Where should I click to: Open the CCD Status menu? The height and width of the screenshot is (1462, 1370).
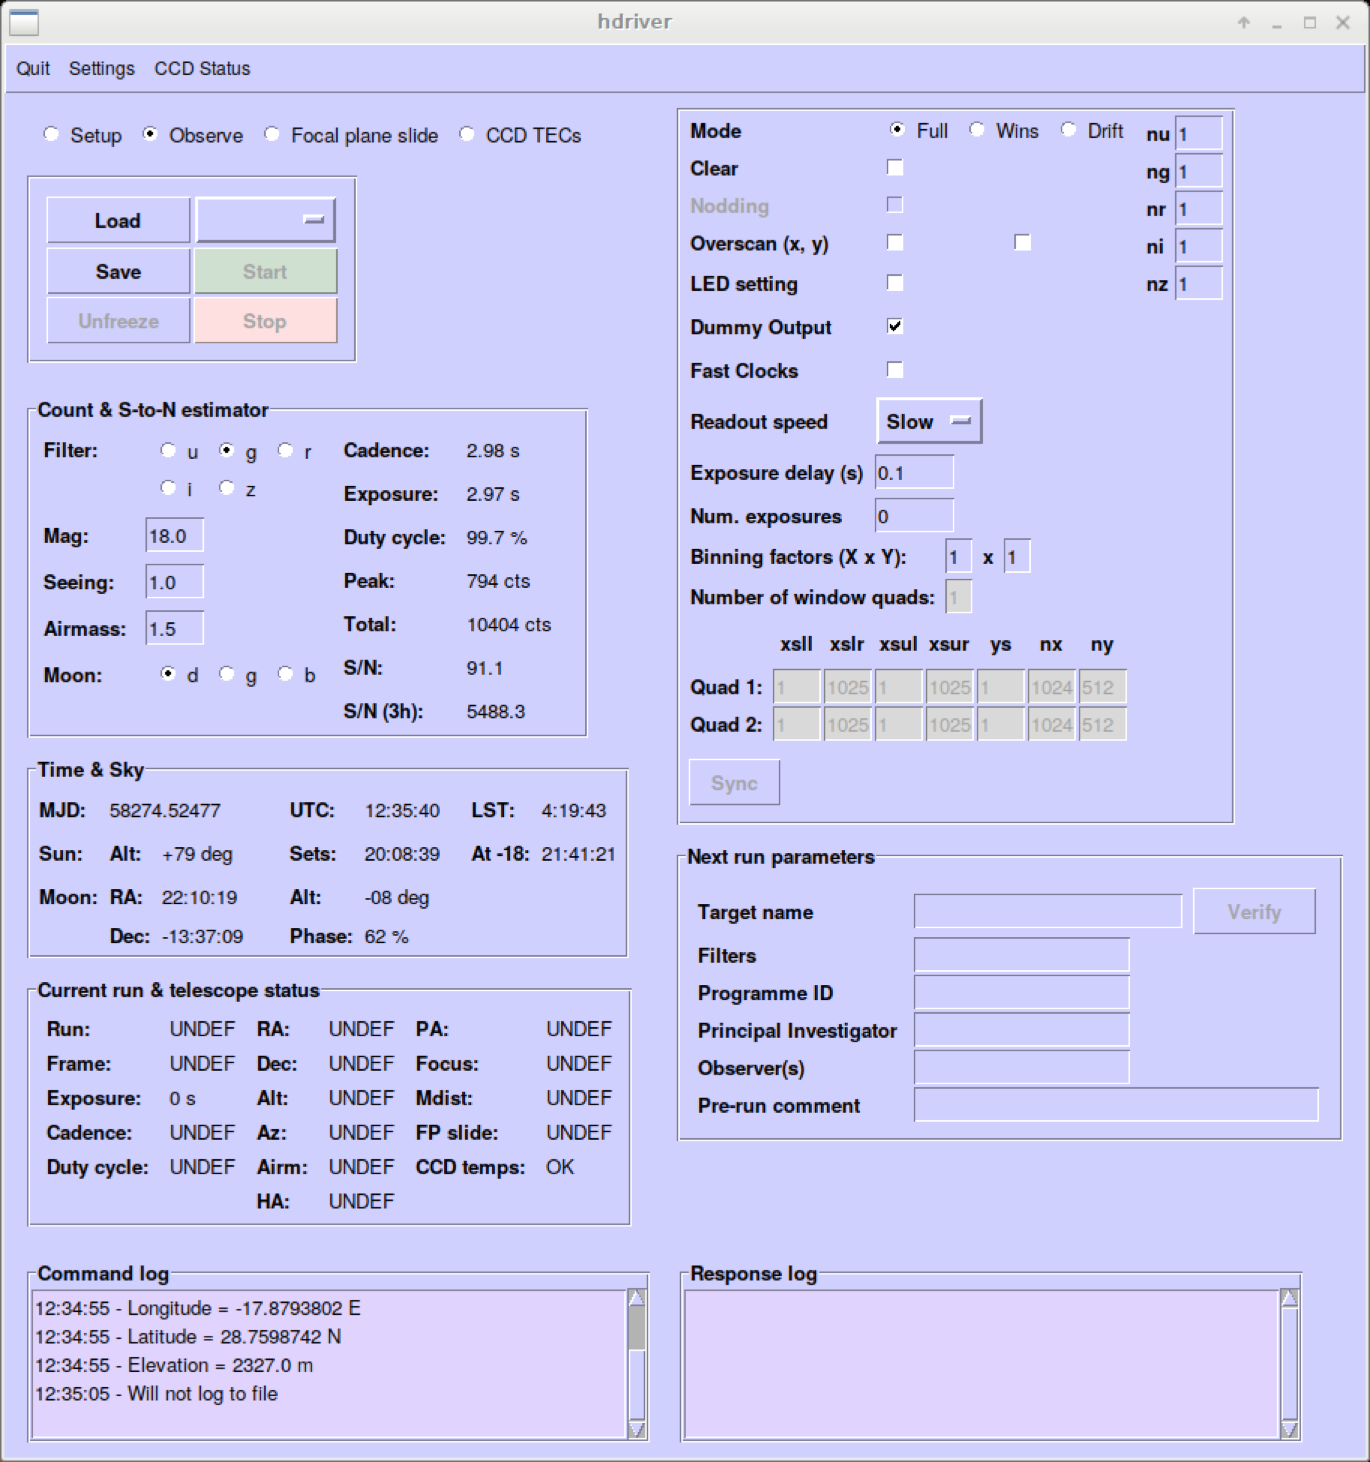202,69
